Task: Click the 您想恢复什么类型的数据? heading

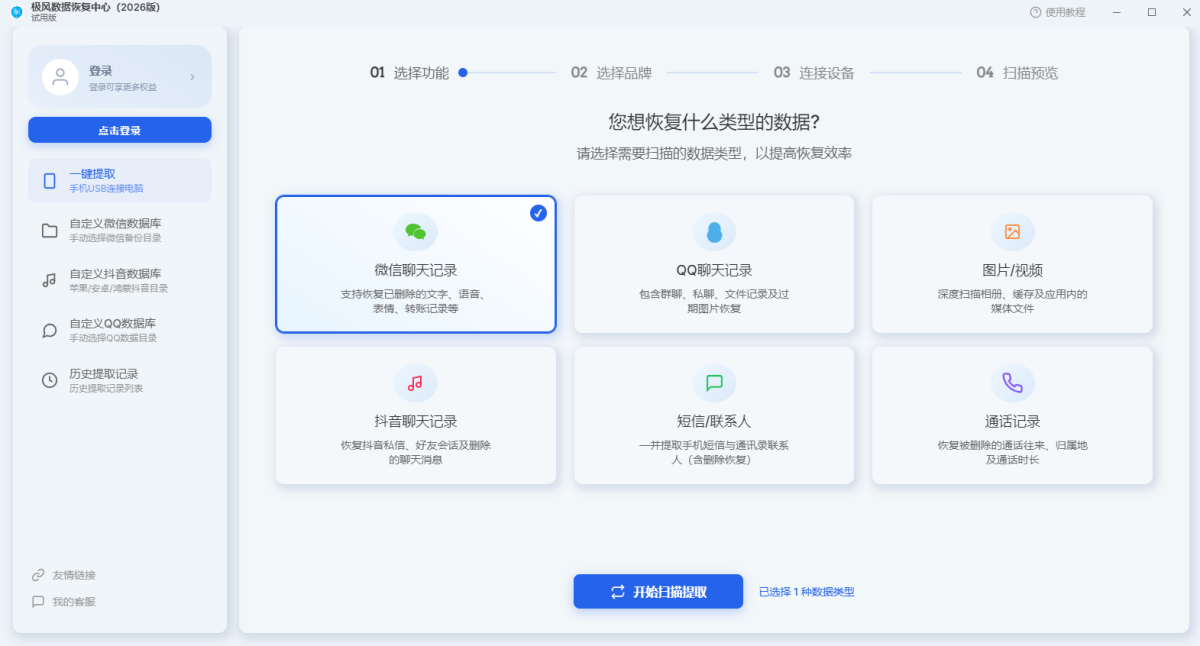Action: point(714,122)
